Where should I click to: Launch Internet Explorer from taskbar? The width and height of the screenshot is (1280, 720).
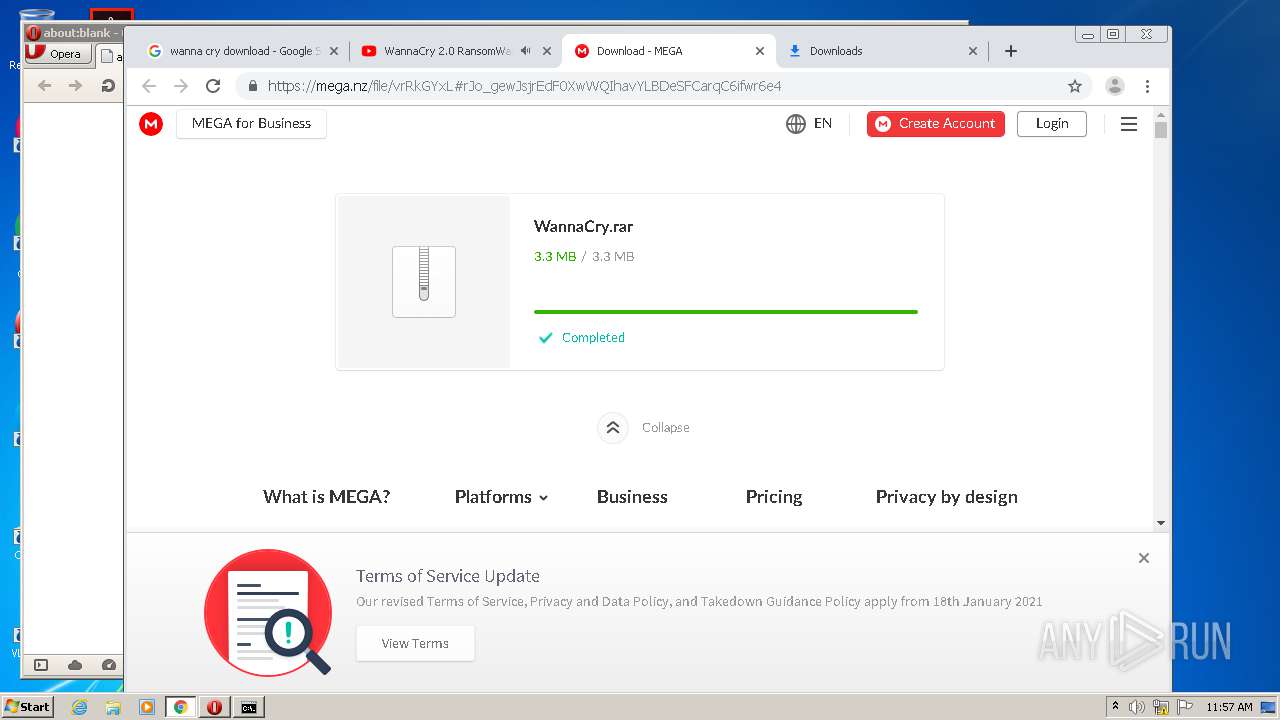[79, 707]
